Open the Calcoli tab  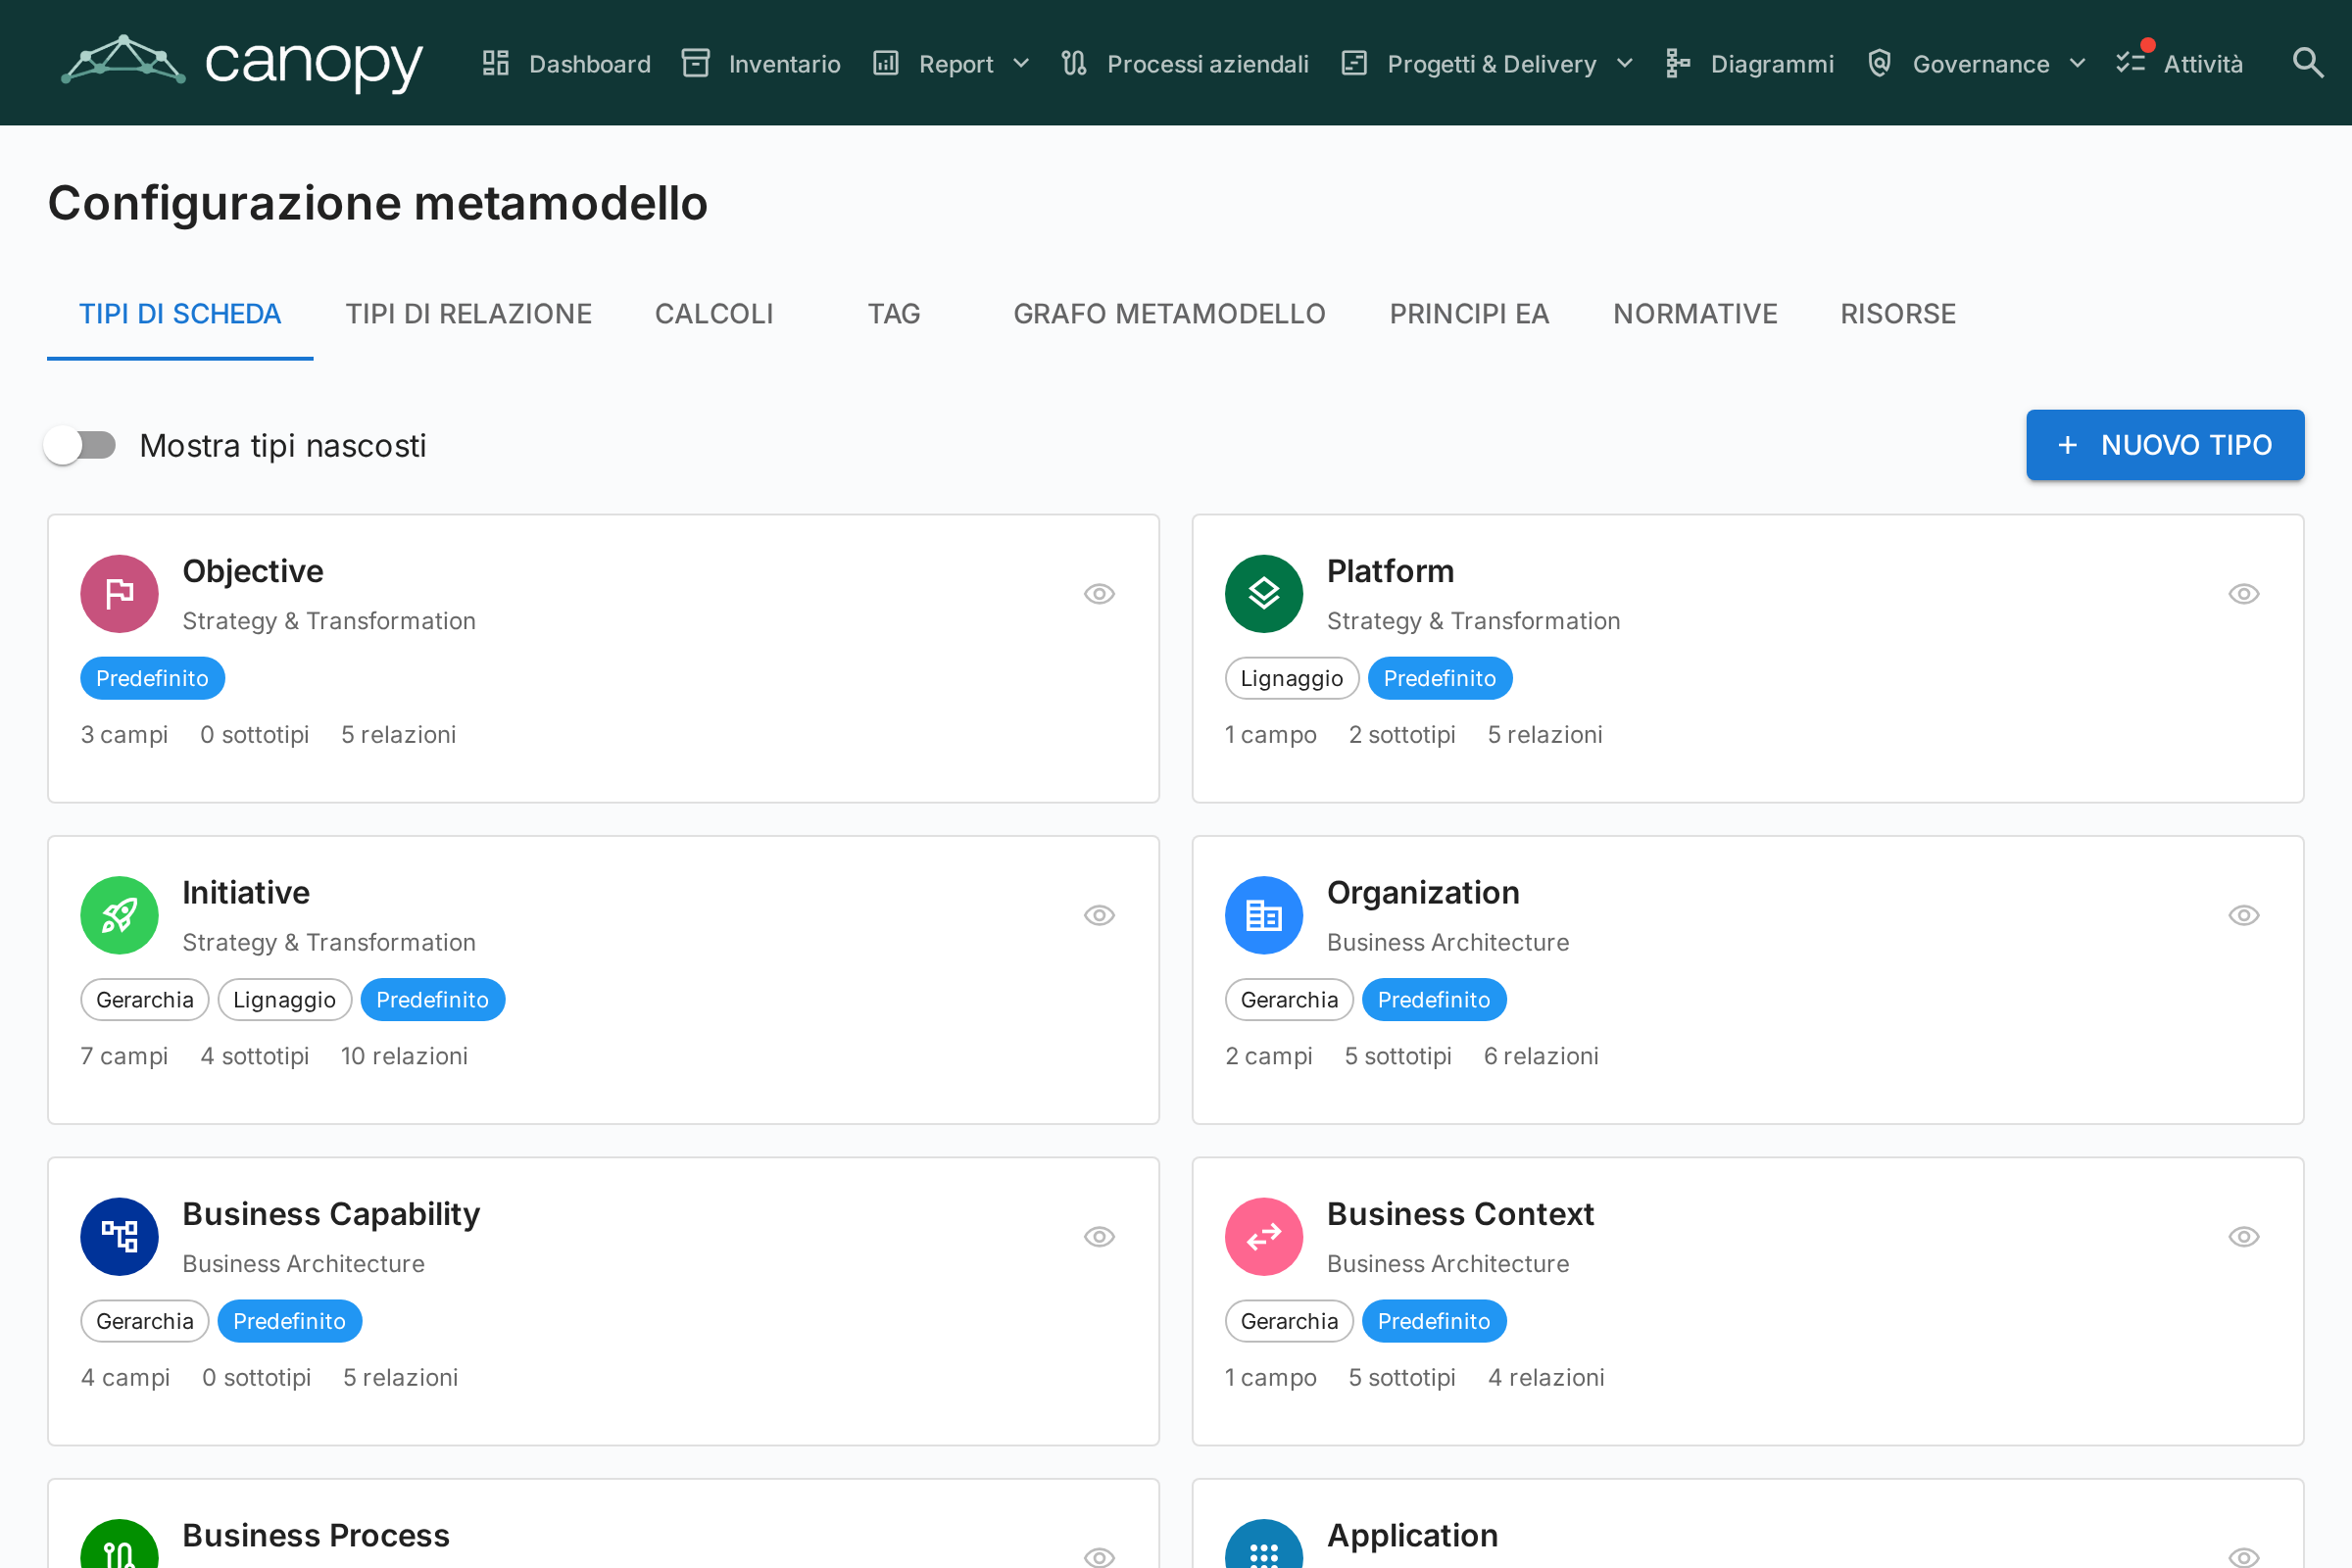(714, 314)
